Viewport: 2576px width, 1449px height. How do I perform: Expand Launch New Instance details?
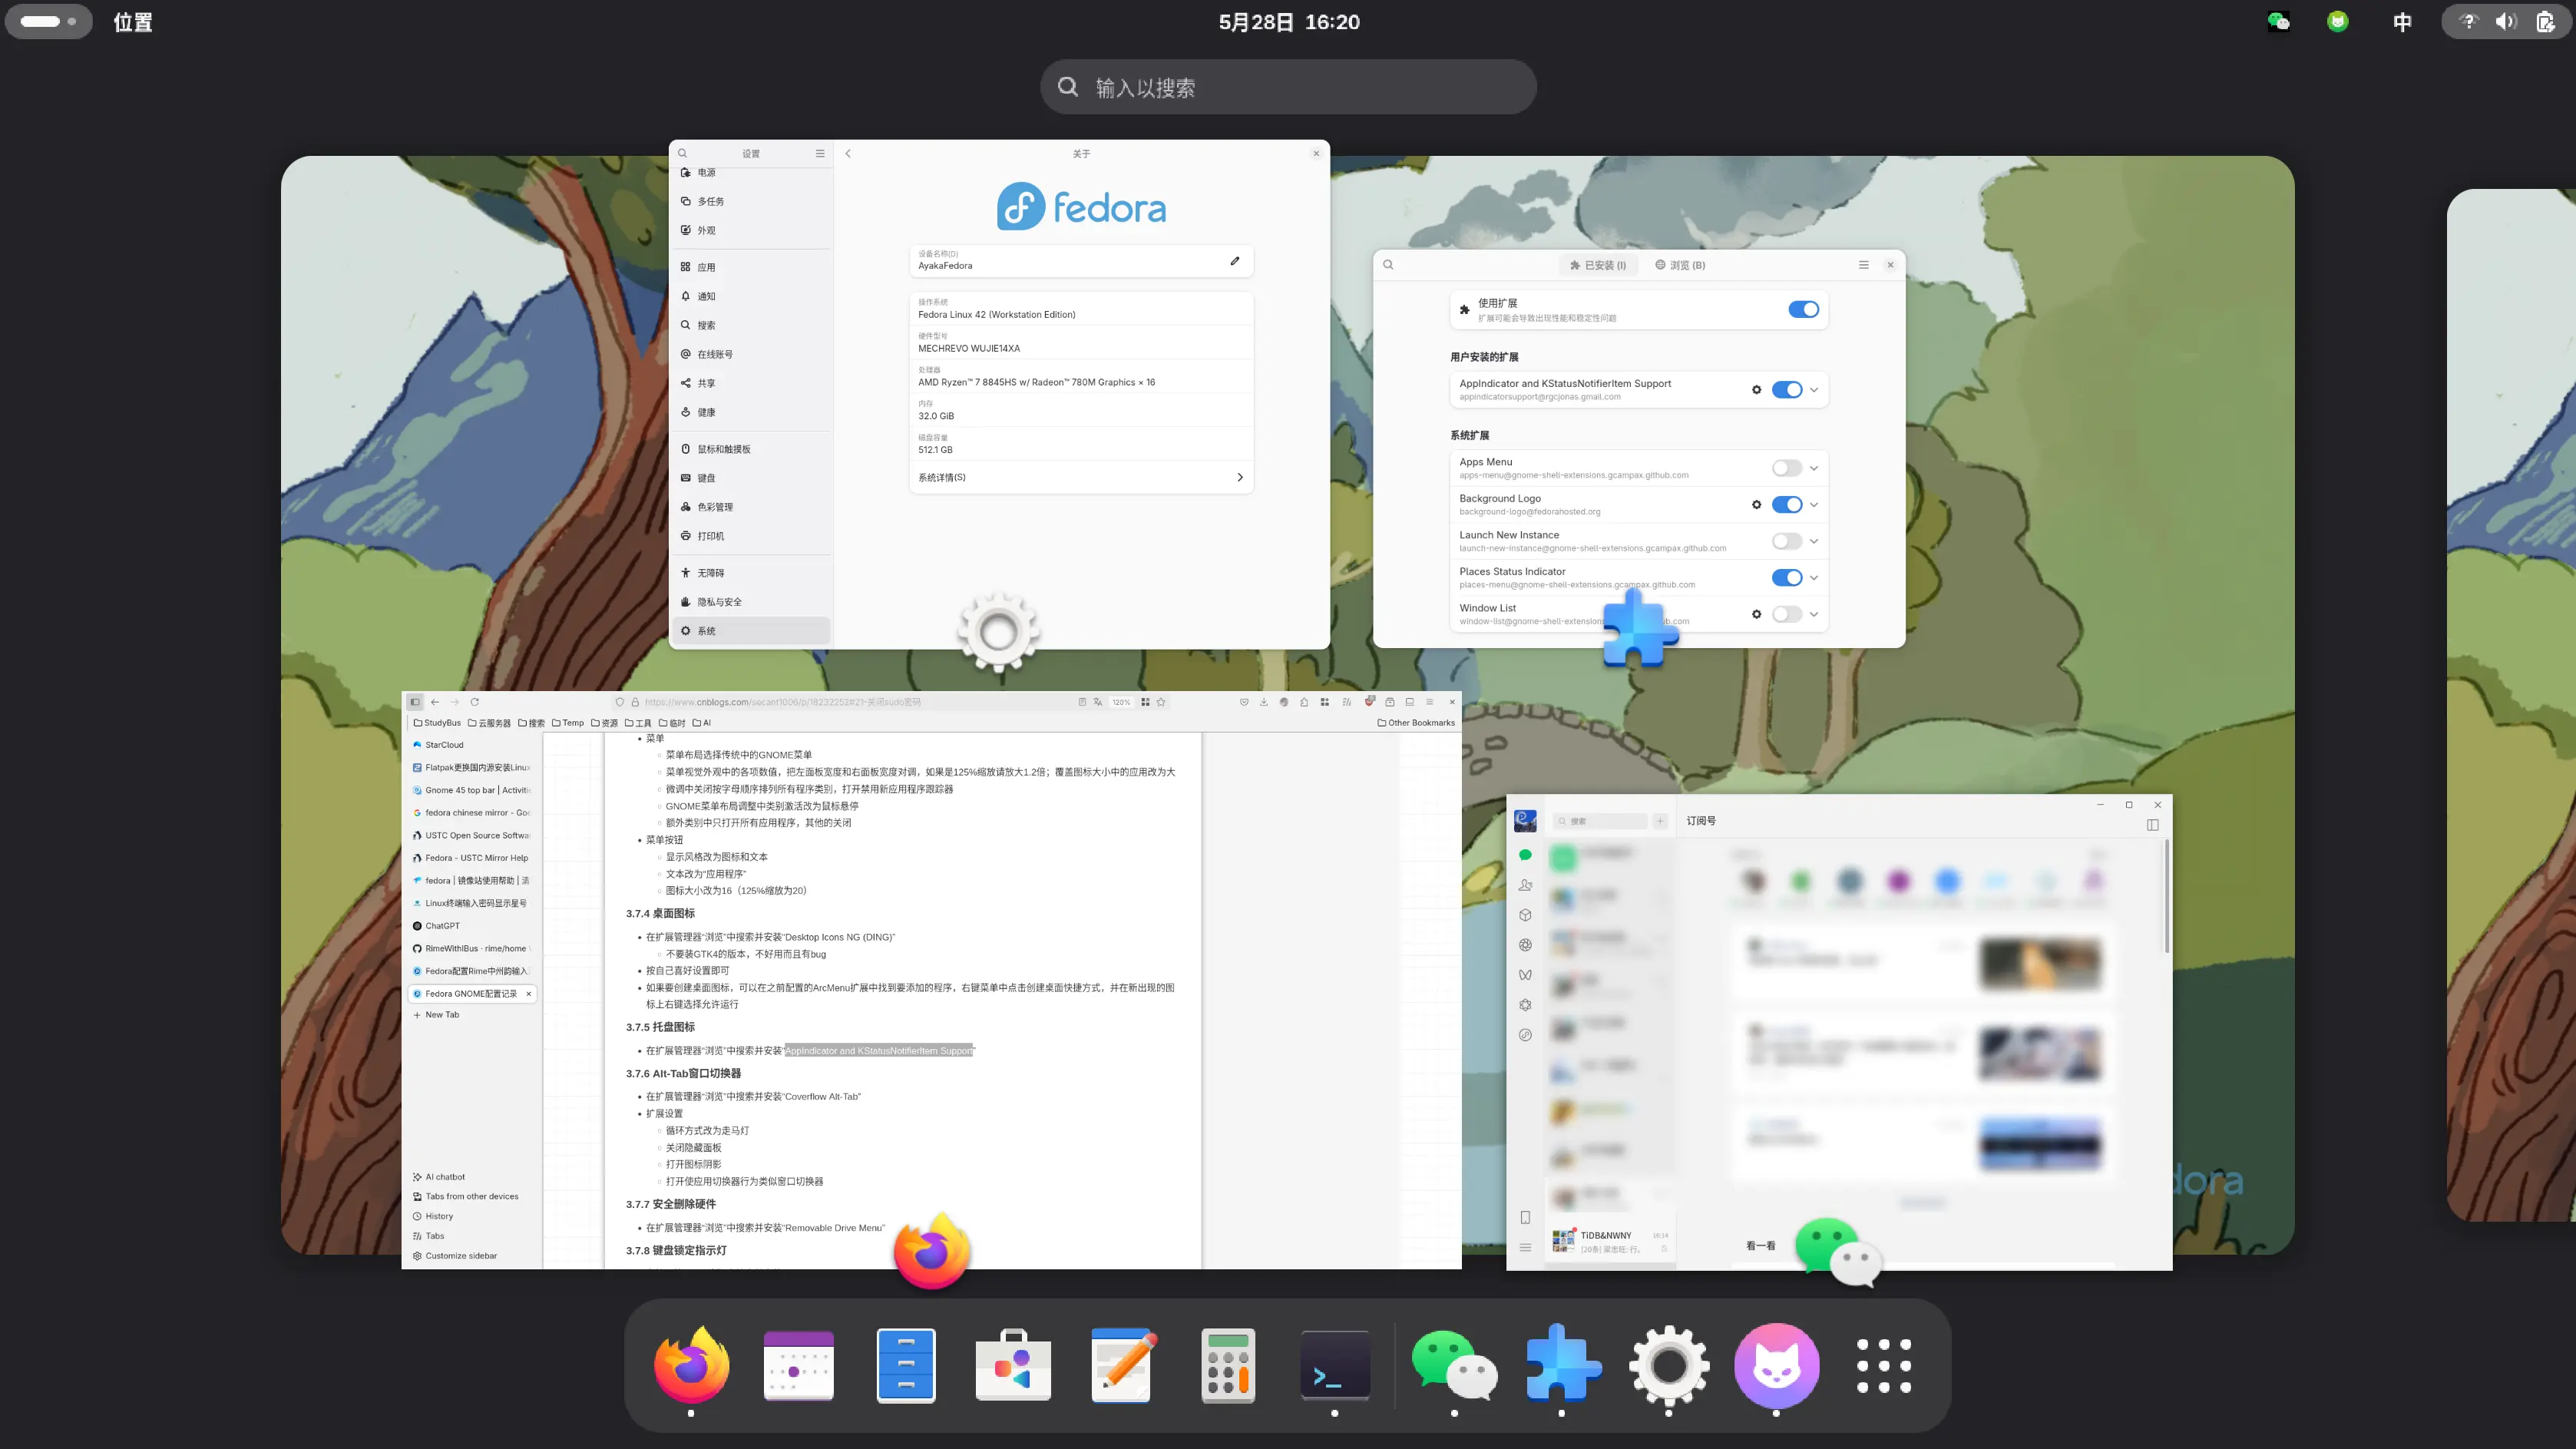1814,541
